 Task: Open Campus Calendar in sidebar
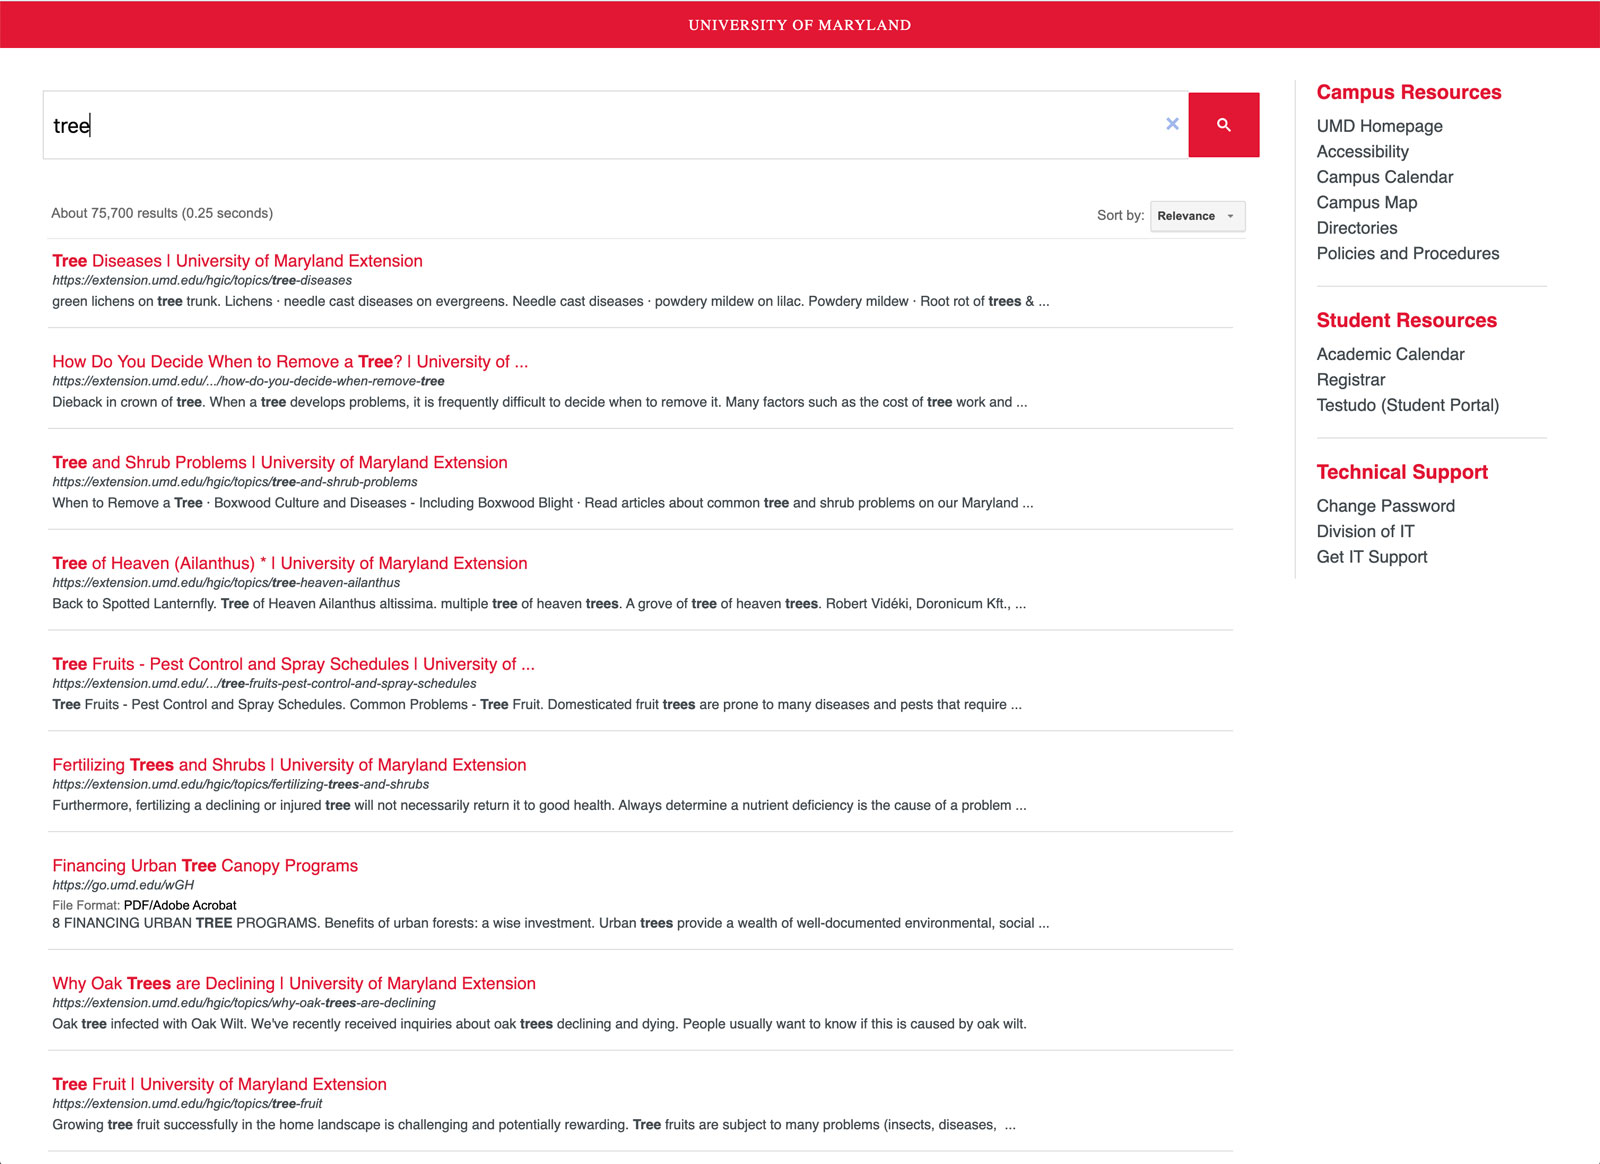(x=1384, y=177)
